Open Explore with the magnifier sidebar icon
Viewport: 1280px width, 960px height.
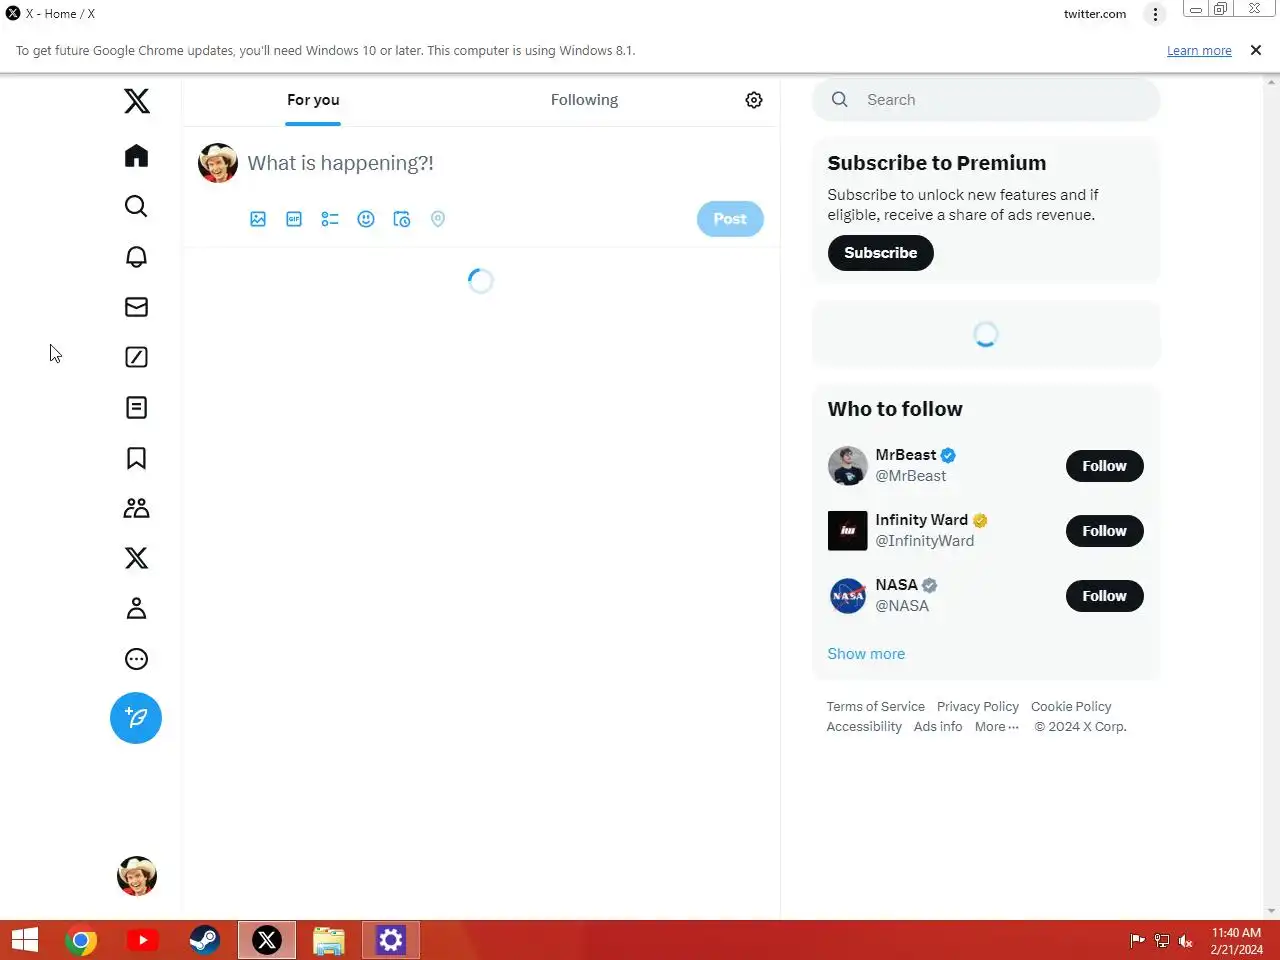[136, 206]
